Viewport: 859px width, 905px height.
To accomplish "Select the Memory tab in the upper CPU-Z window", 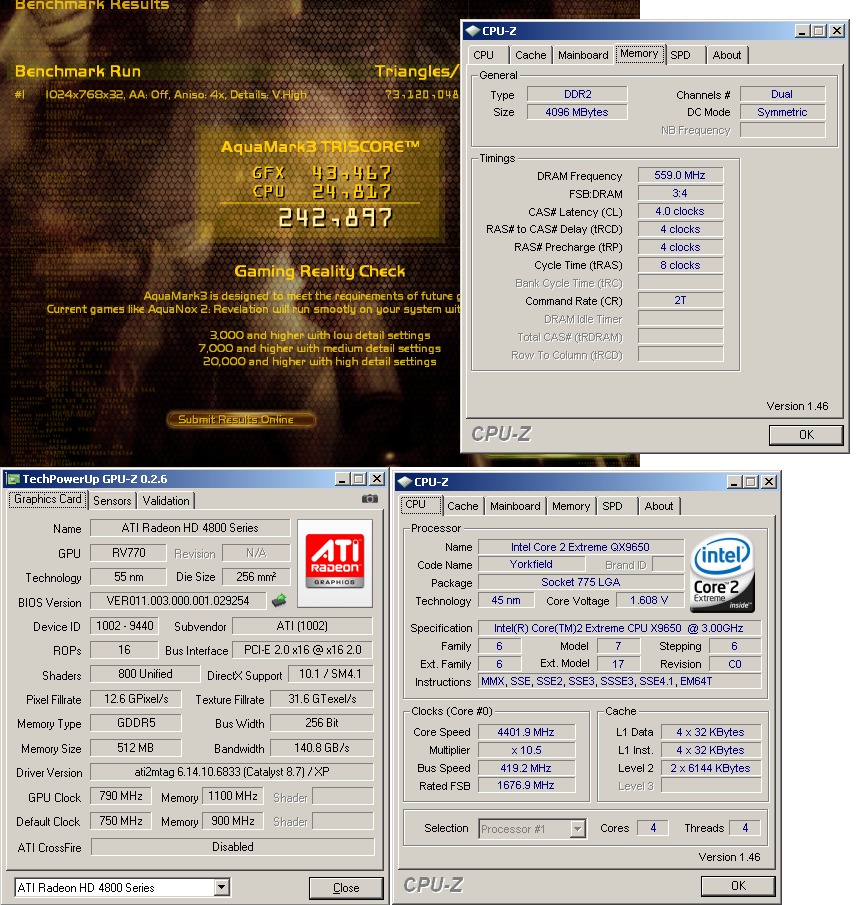I will [x=639, y=54].
